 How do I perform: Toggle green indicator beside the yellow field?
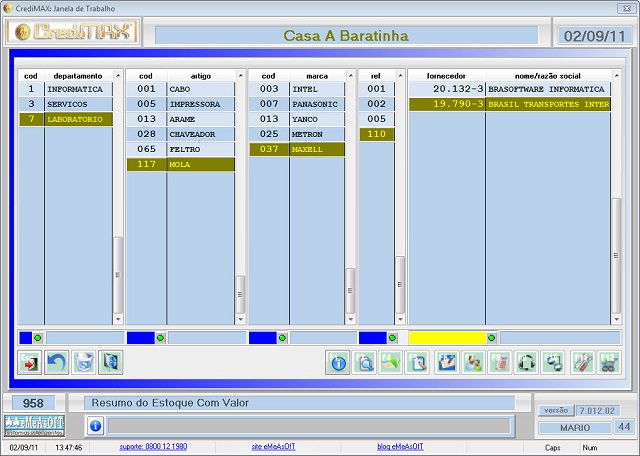tap(492, 338)
